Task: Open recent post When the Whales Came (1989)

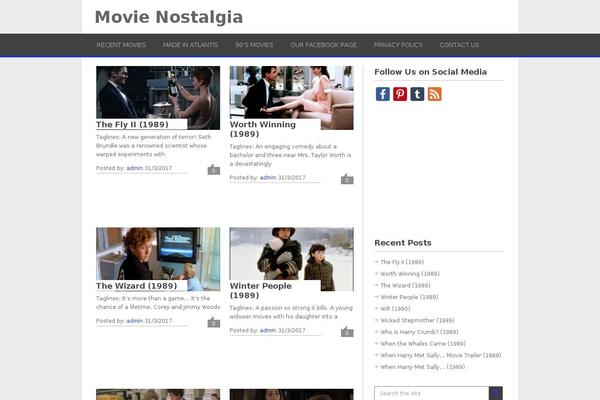Action: [423, 344]
